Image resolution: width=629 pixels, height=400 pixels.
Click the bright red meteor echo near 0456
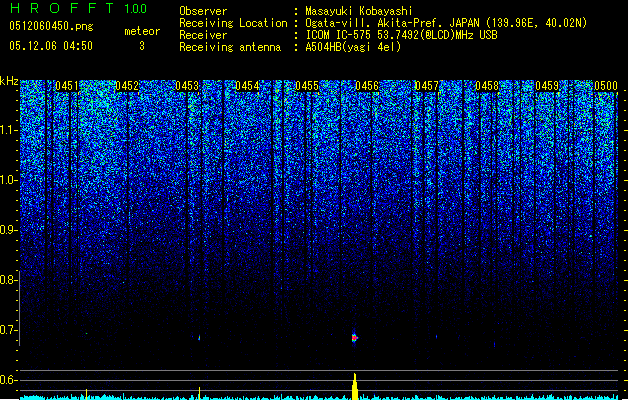(x=354, y=338)
